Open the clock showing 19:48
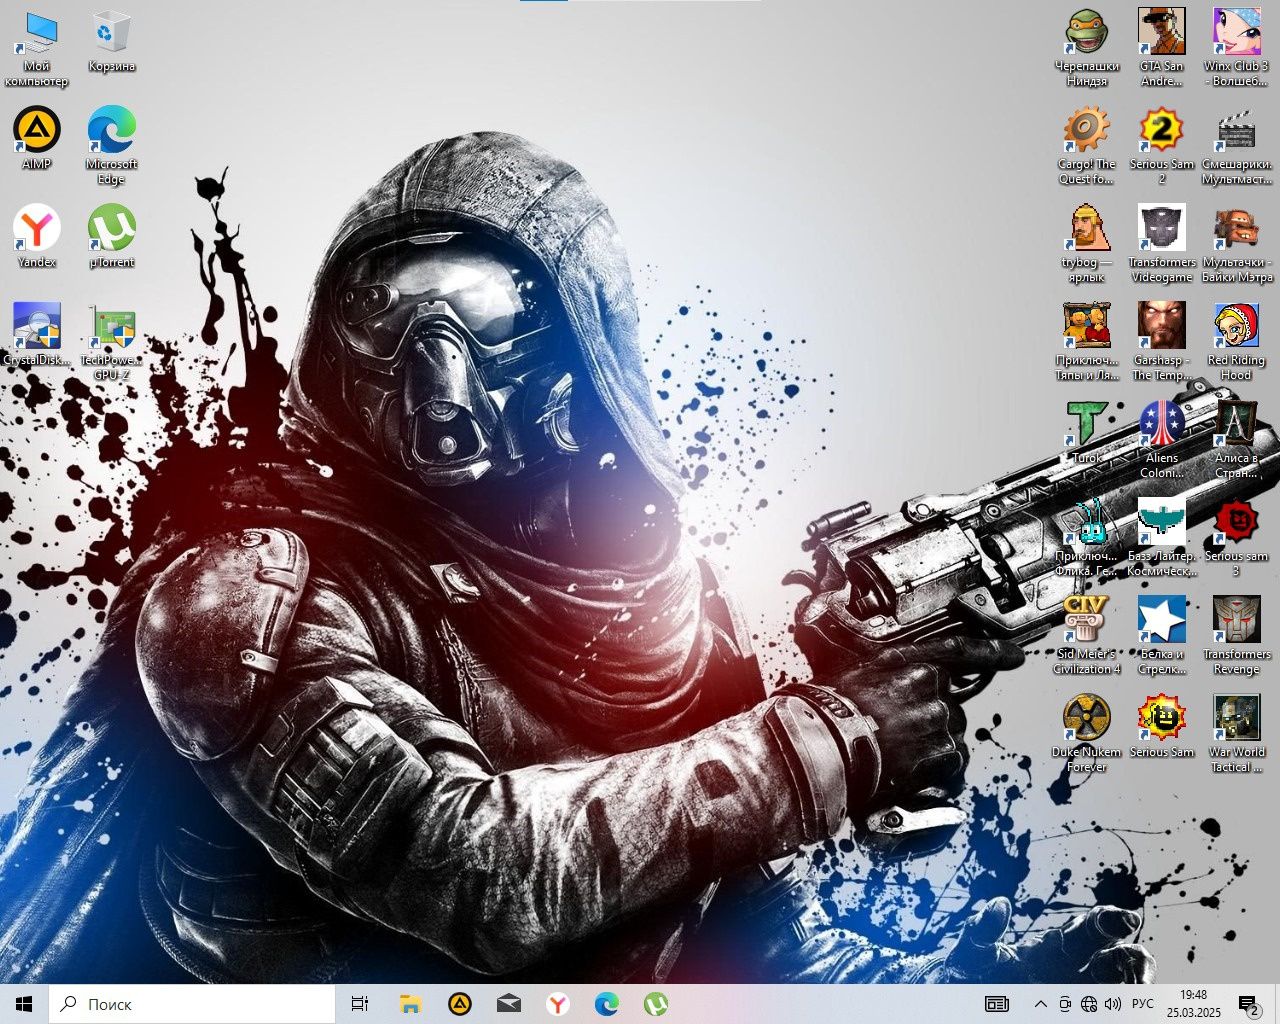 (x=1193, y=1004)
